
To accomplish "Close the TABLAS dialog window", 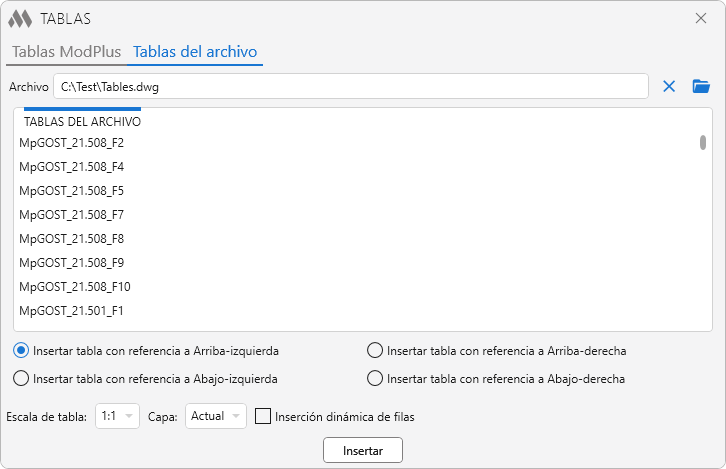I will click(x=701, y=18).
